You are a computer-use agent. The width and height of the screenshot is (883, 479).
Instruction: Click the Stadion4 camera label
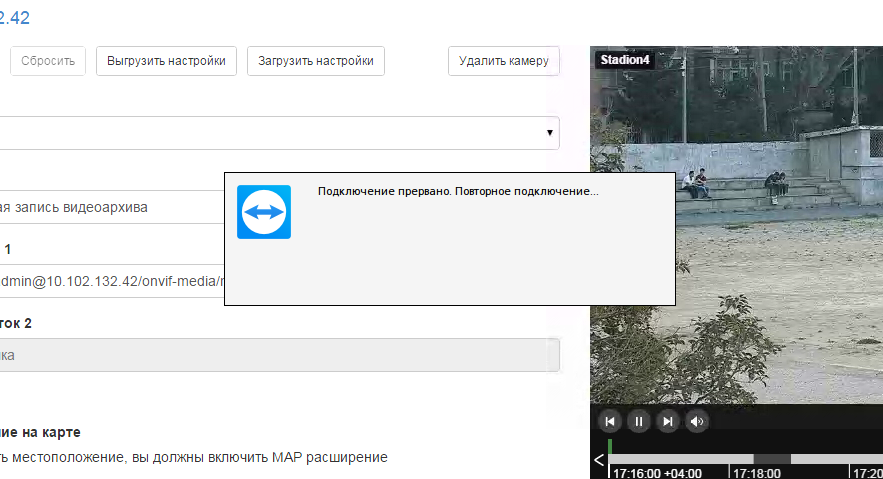click(x=625, y=60)
